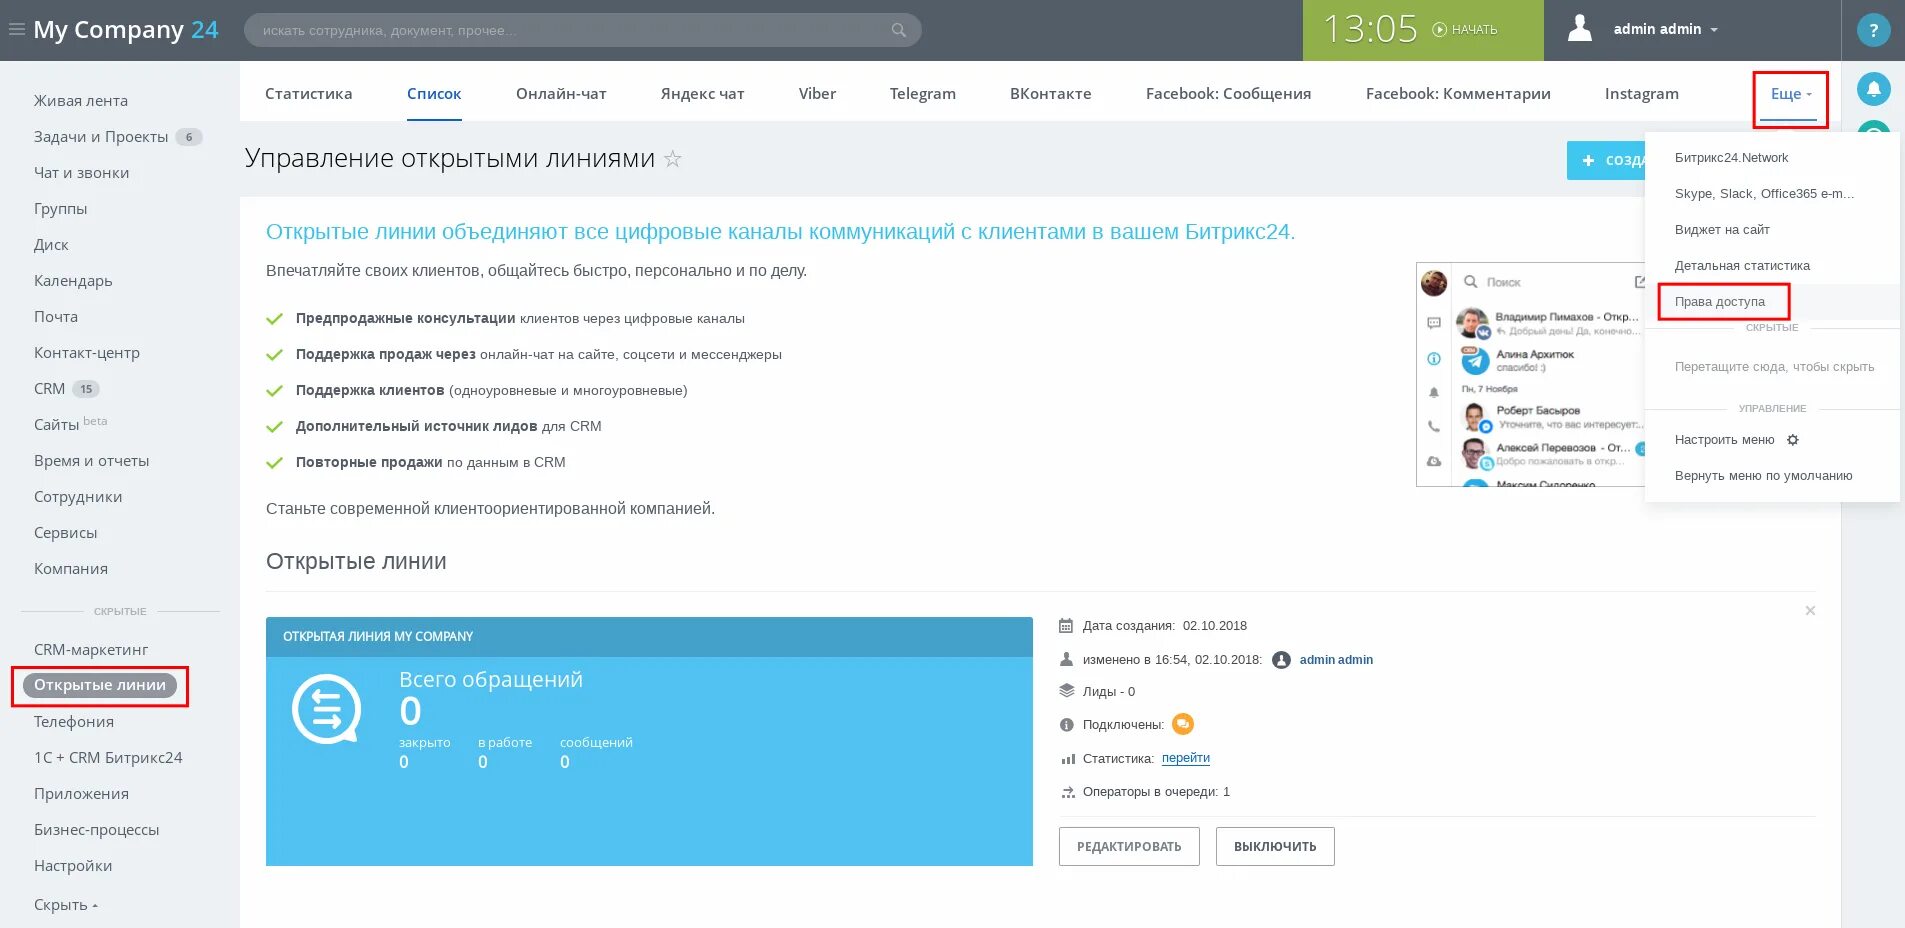Click the admin user avatar icon
The image size is (1905, 928).
point(1580,28)
